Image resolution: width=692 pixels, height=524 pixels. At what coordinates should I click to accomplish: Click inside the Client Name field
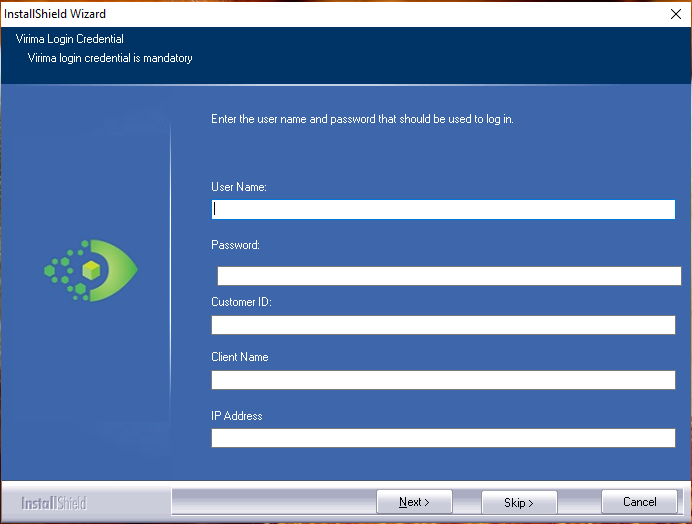click(443, 380)
